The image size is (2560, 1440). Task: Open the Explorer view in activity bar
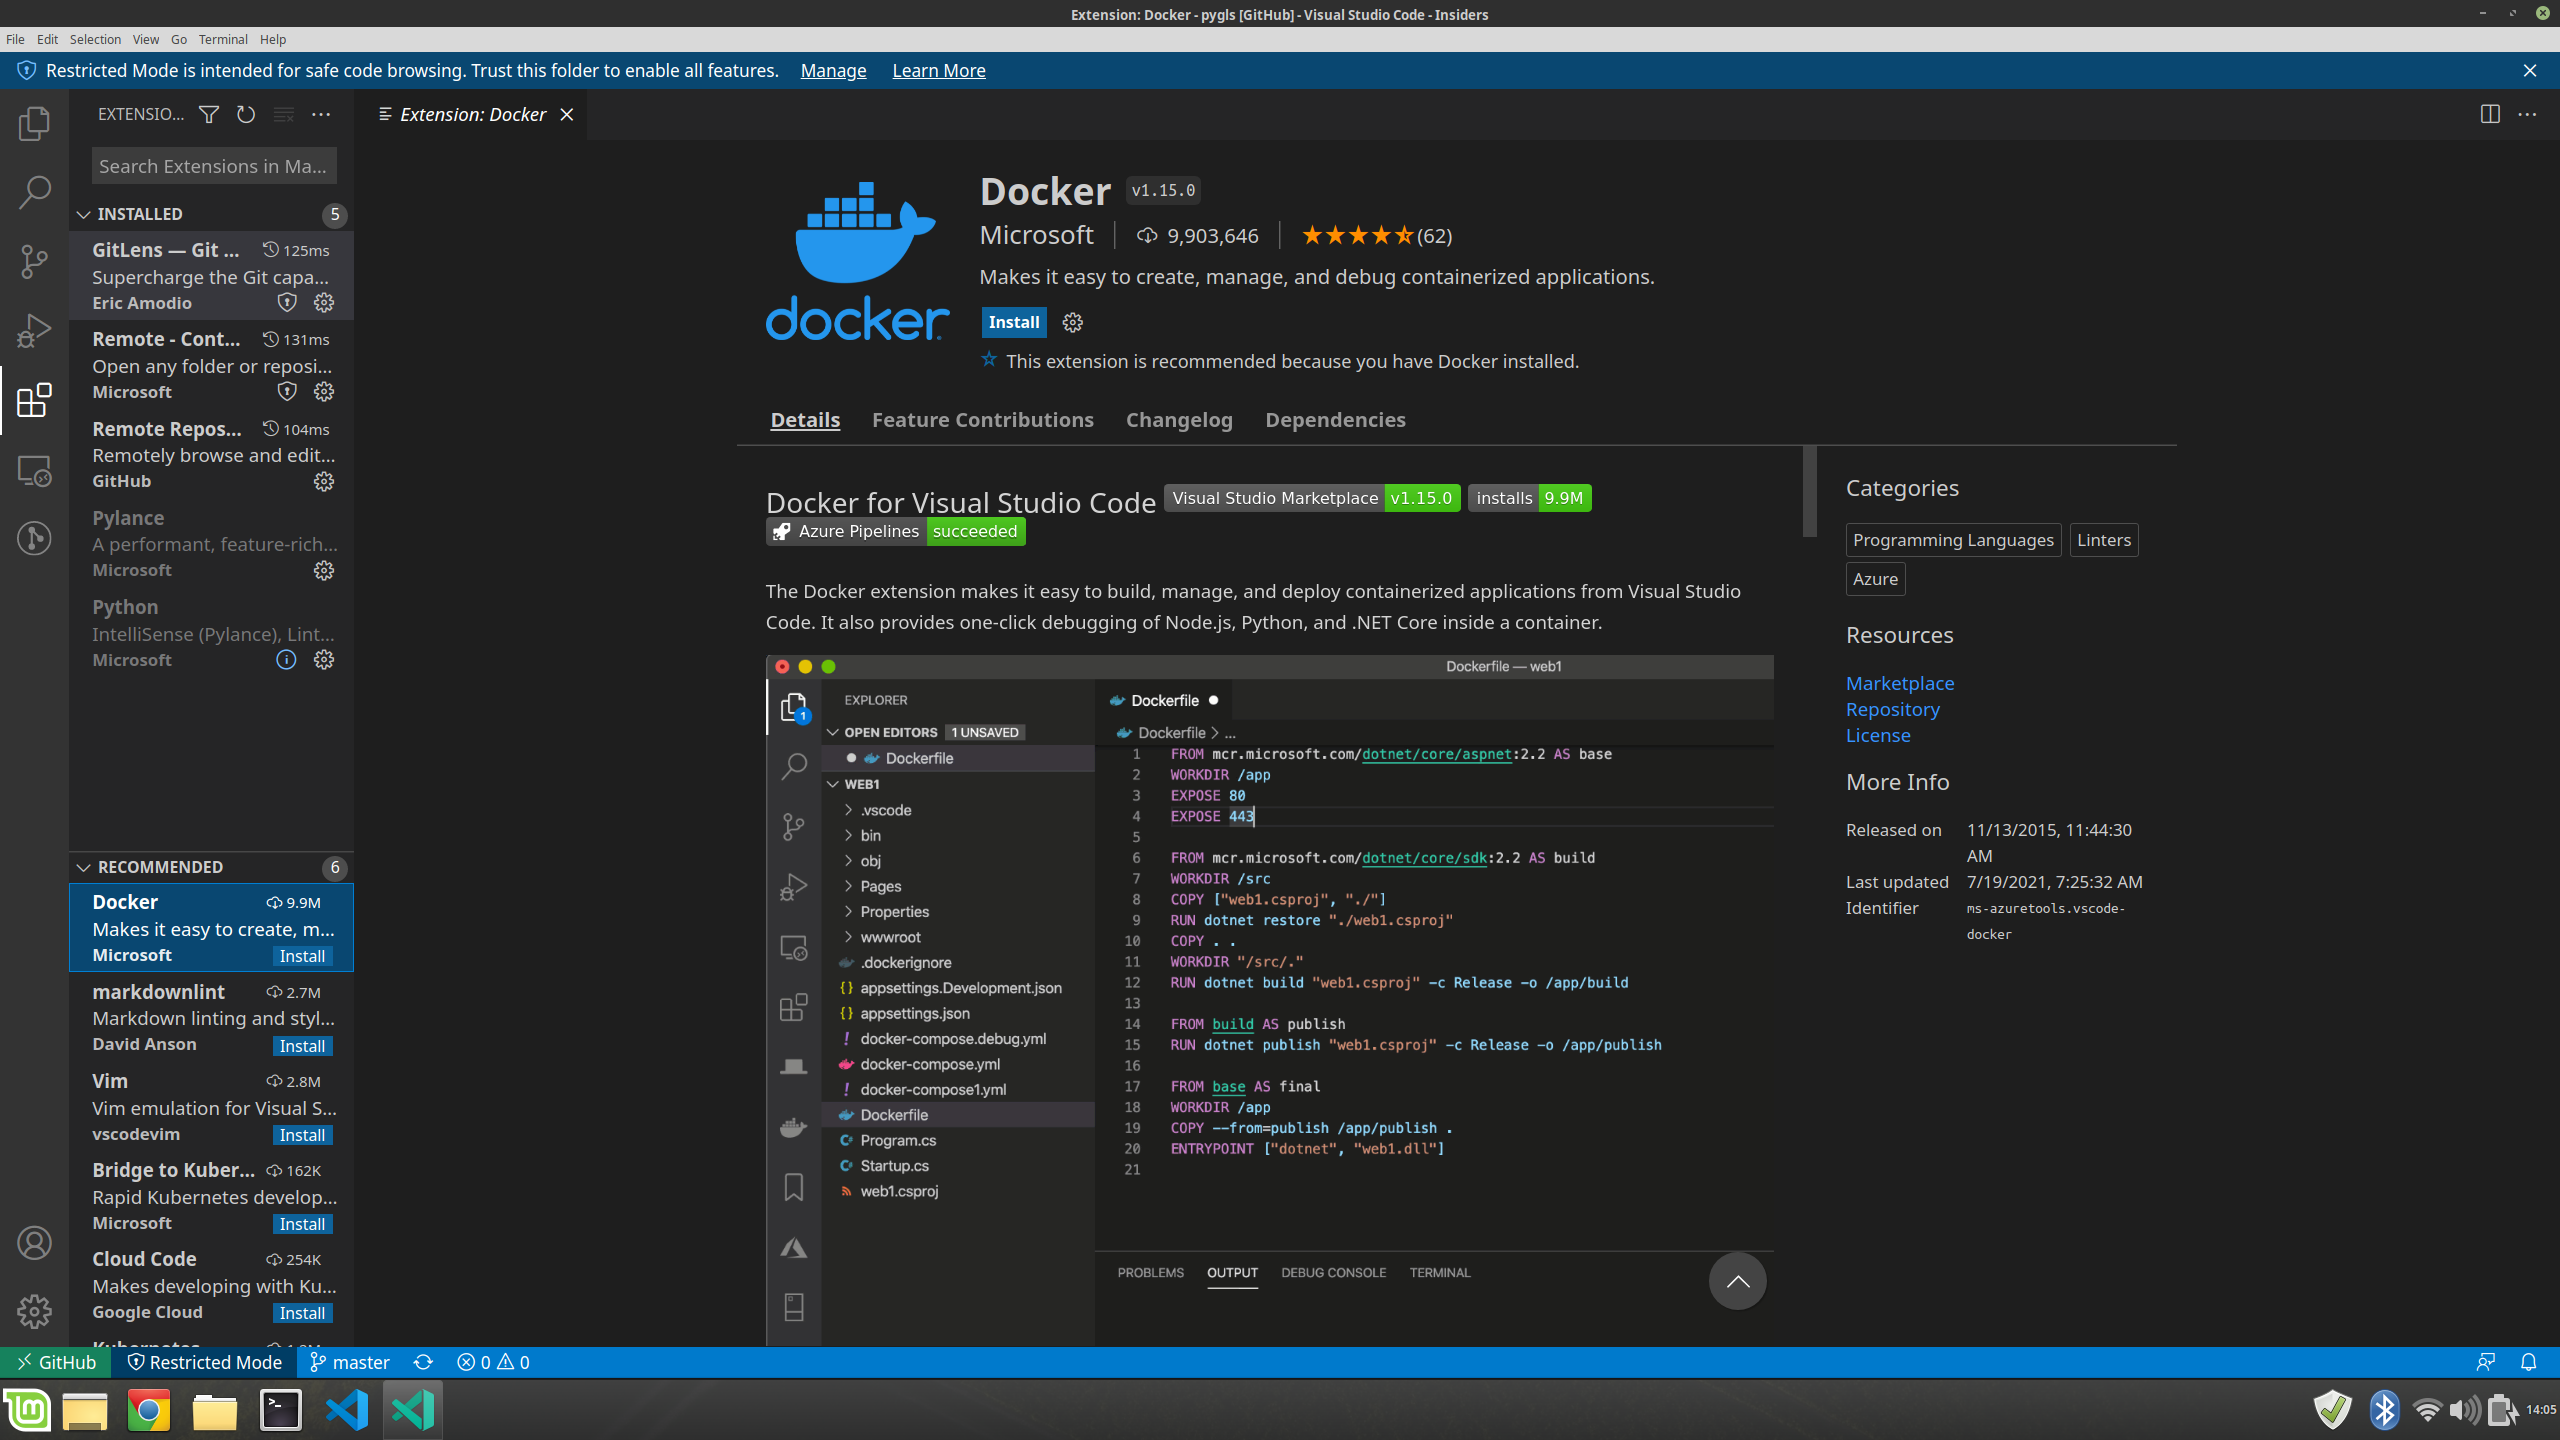pyautogui.click(x=34, y=123)
